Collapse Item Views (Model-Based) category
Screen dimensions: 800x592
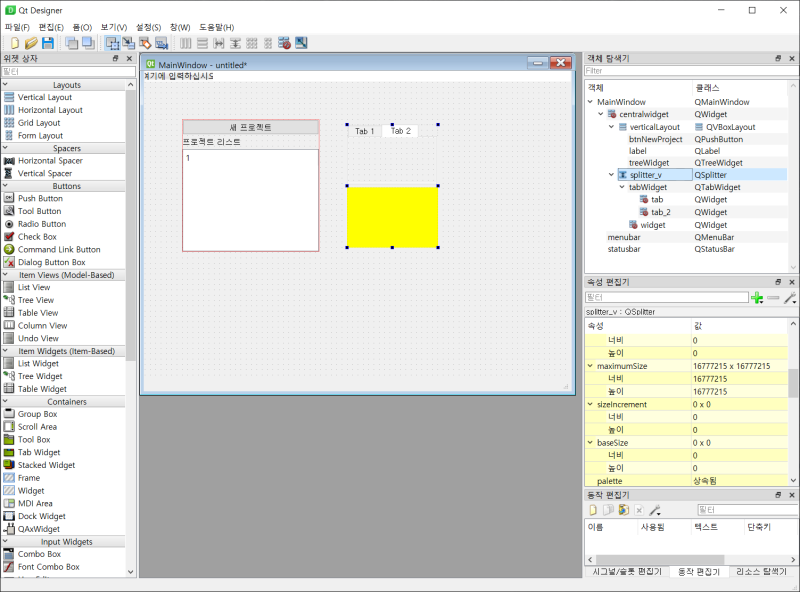pos(5,275)
